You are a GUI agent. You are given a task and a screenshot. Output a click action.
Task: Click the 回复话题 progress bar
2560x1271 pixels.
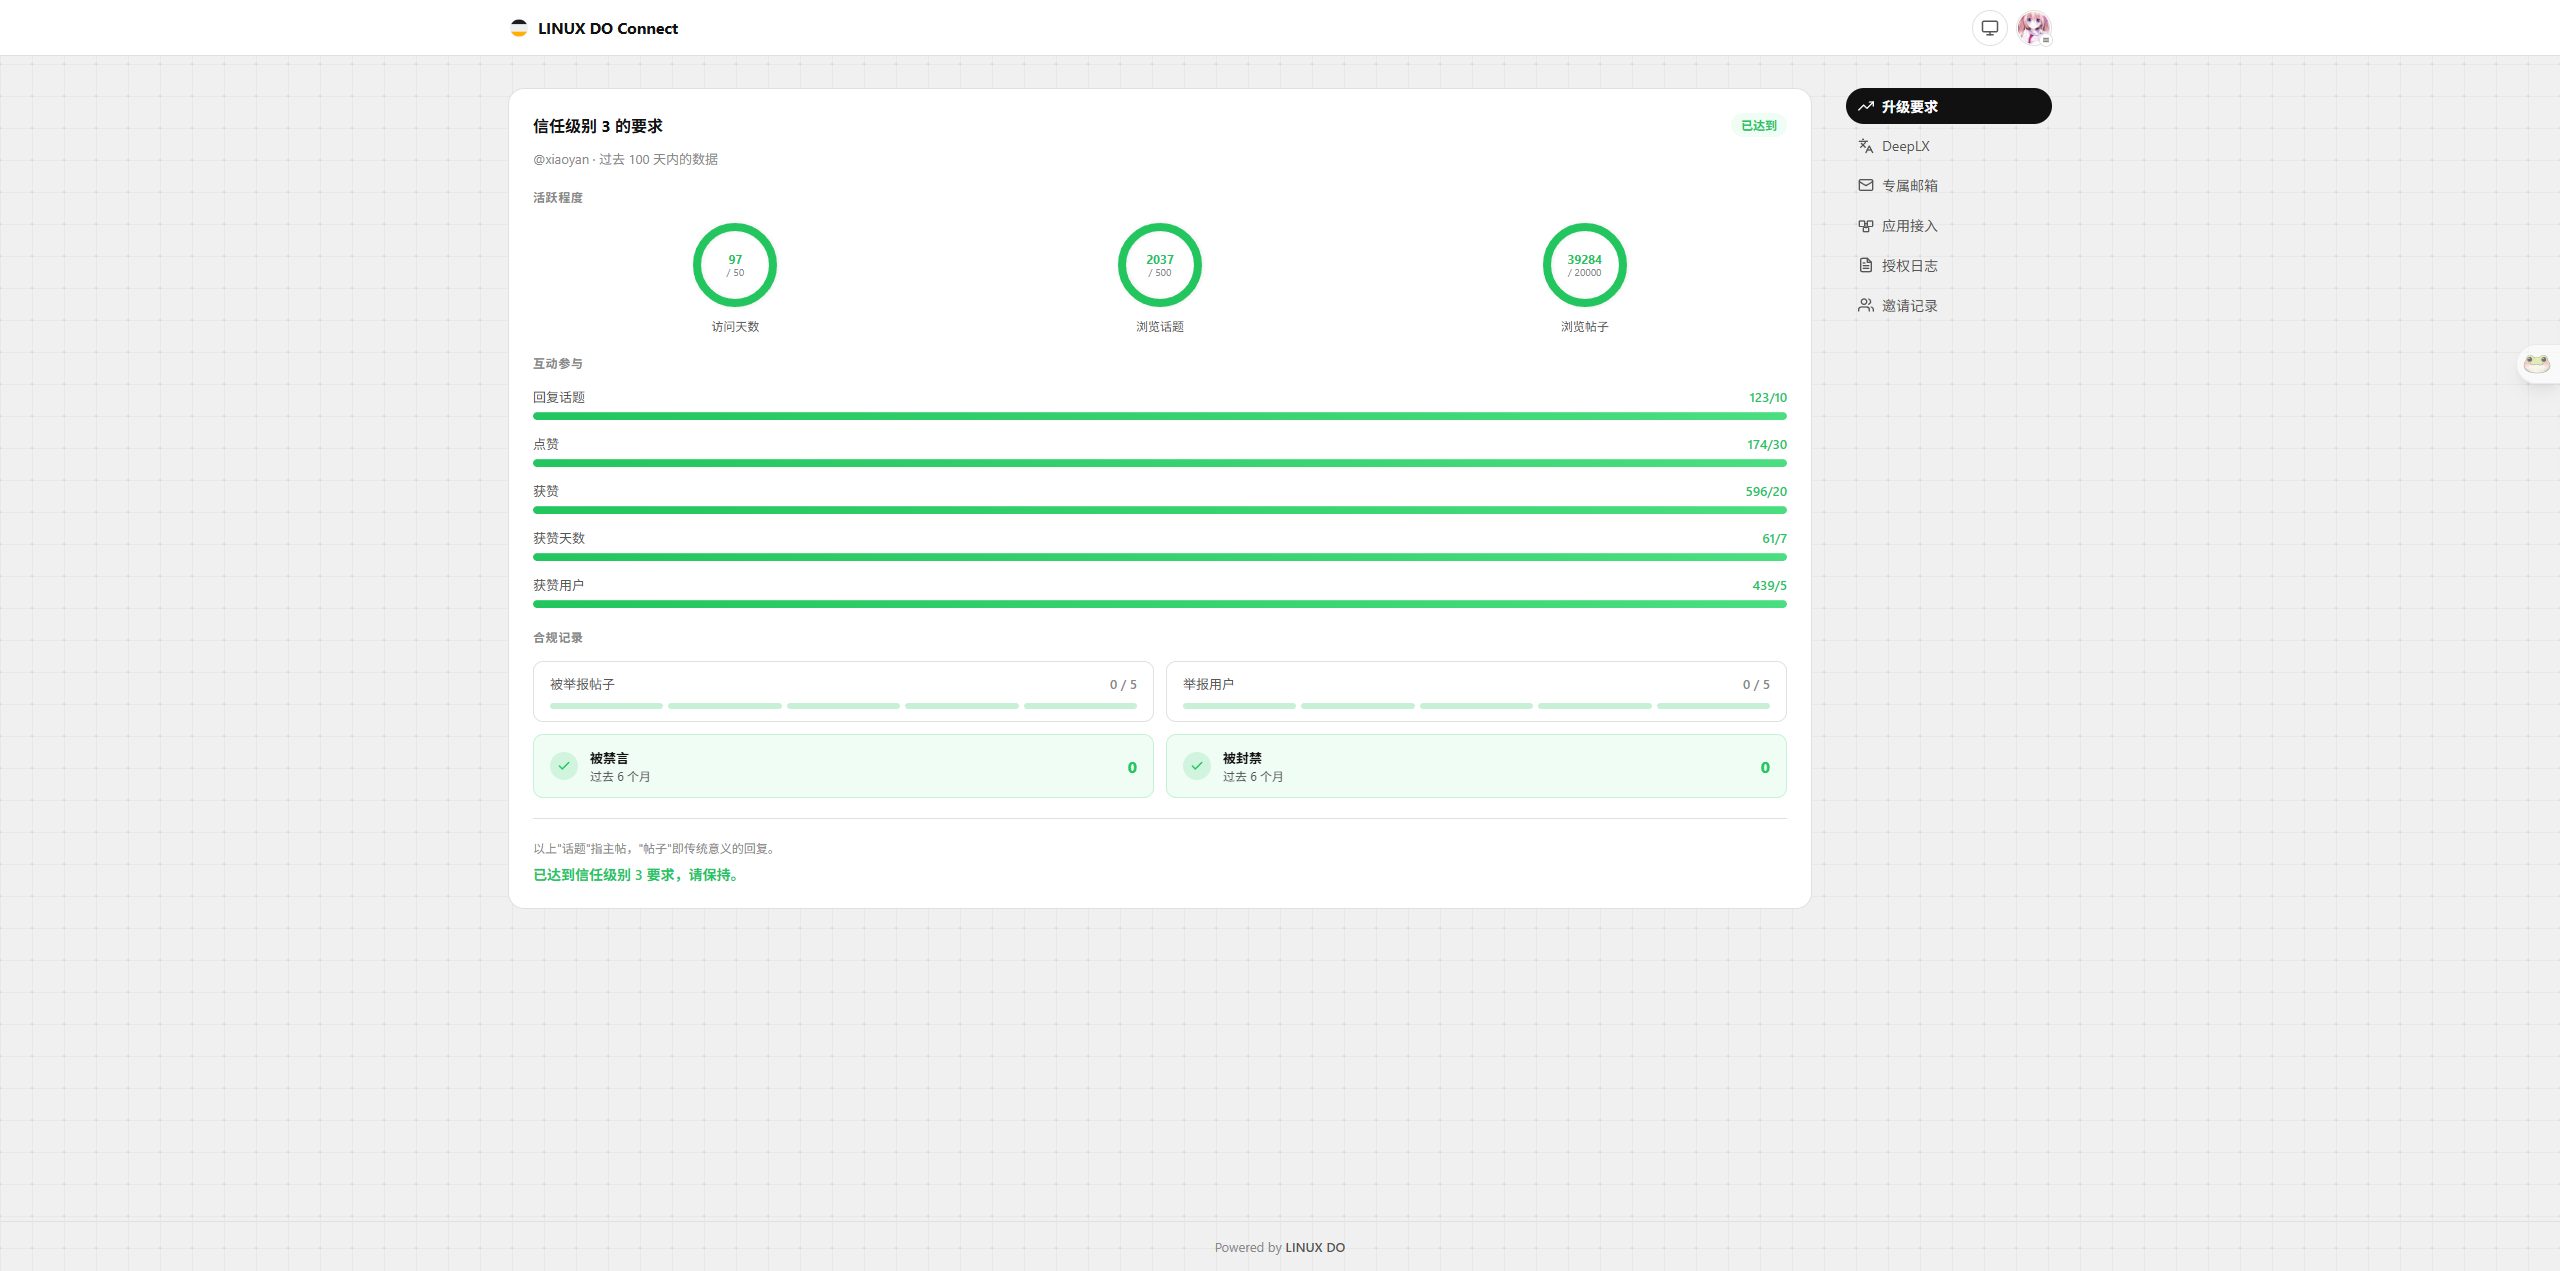point(1159,416)
